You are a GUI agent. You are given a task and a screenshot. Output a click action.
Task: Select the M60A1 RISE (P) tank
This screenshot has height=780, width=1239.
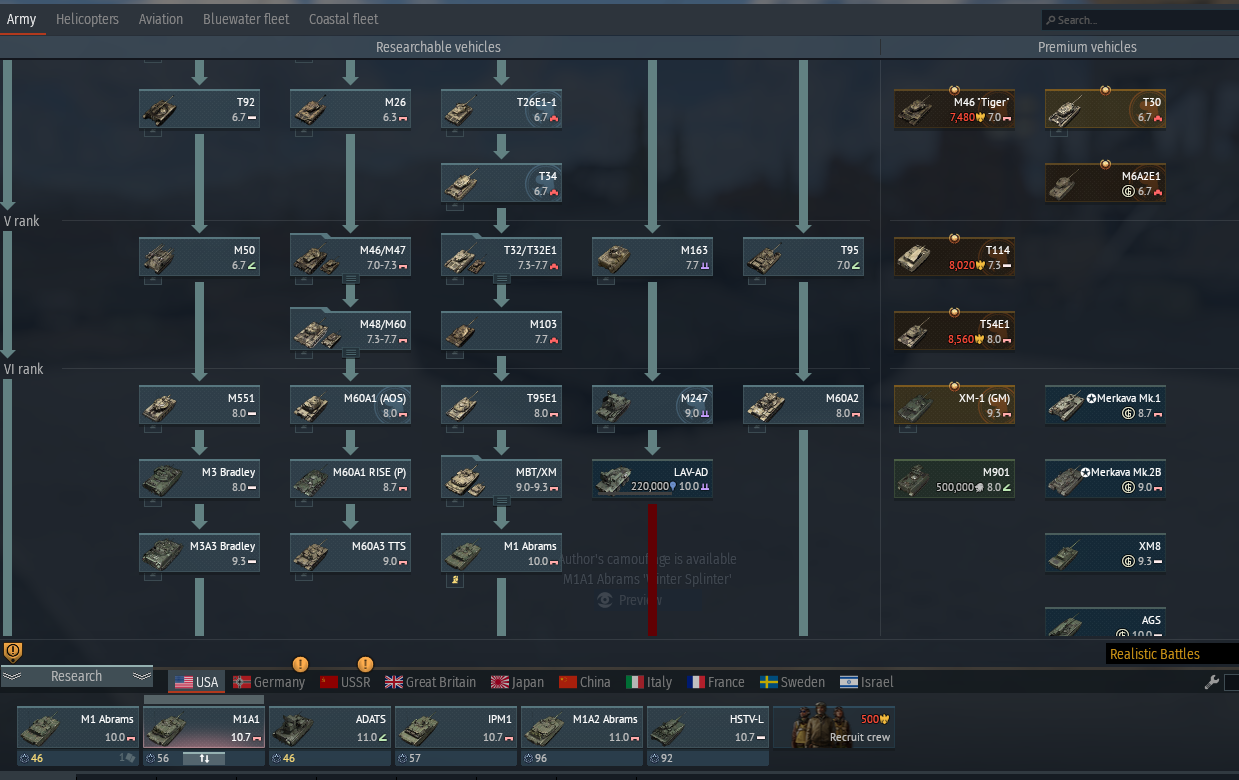click(x=350, y=479)
